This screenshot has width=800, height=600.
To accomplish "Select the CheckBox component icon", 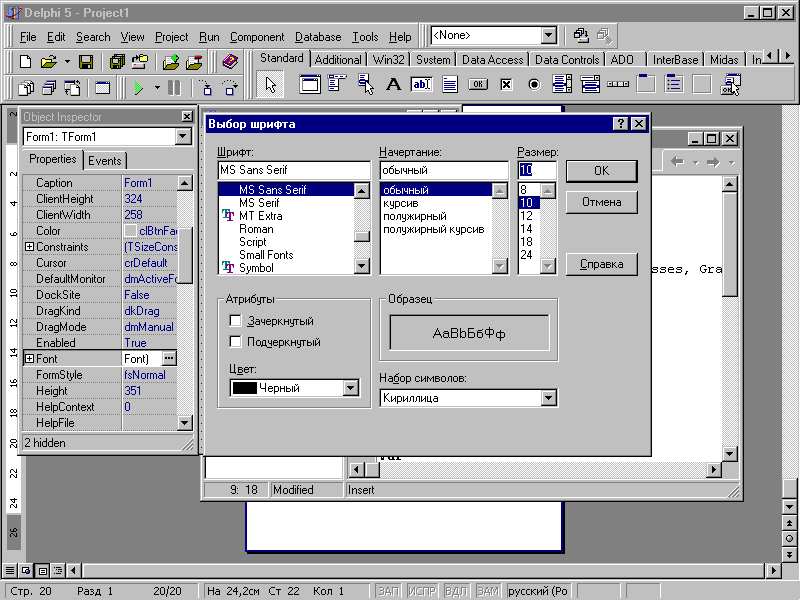I will pos(506,84).
